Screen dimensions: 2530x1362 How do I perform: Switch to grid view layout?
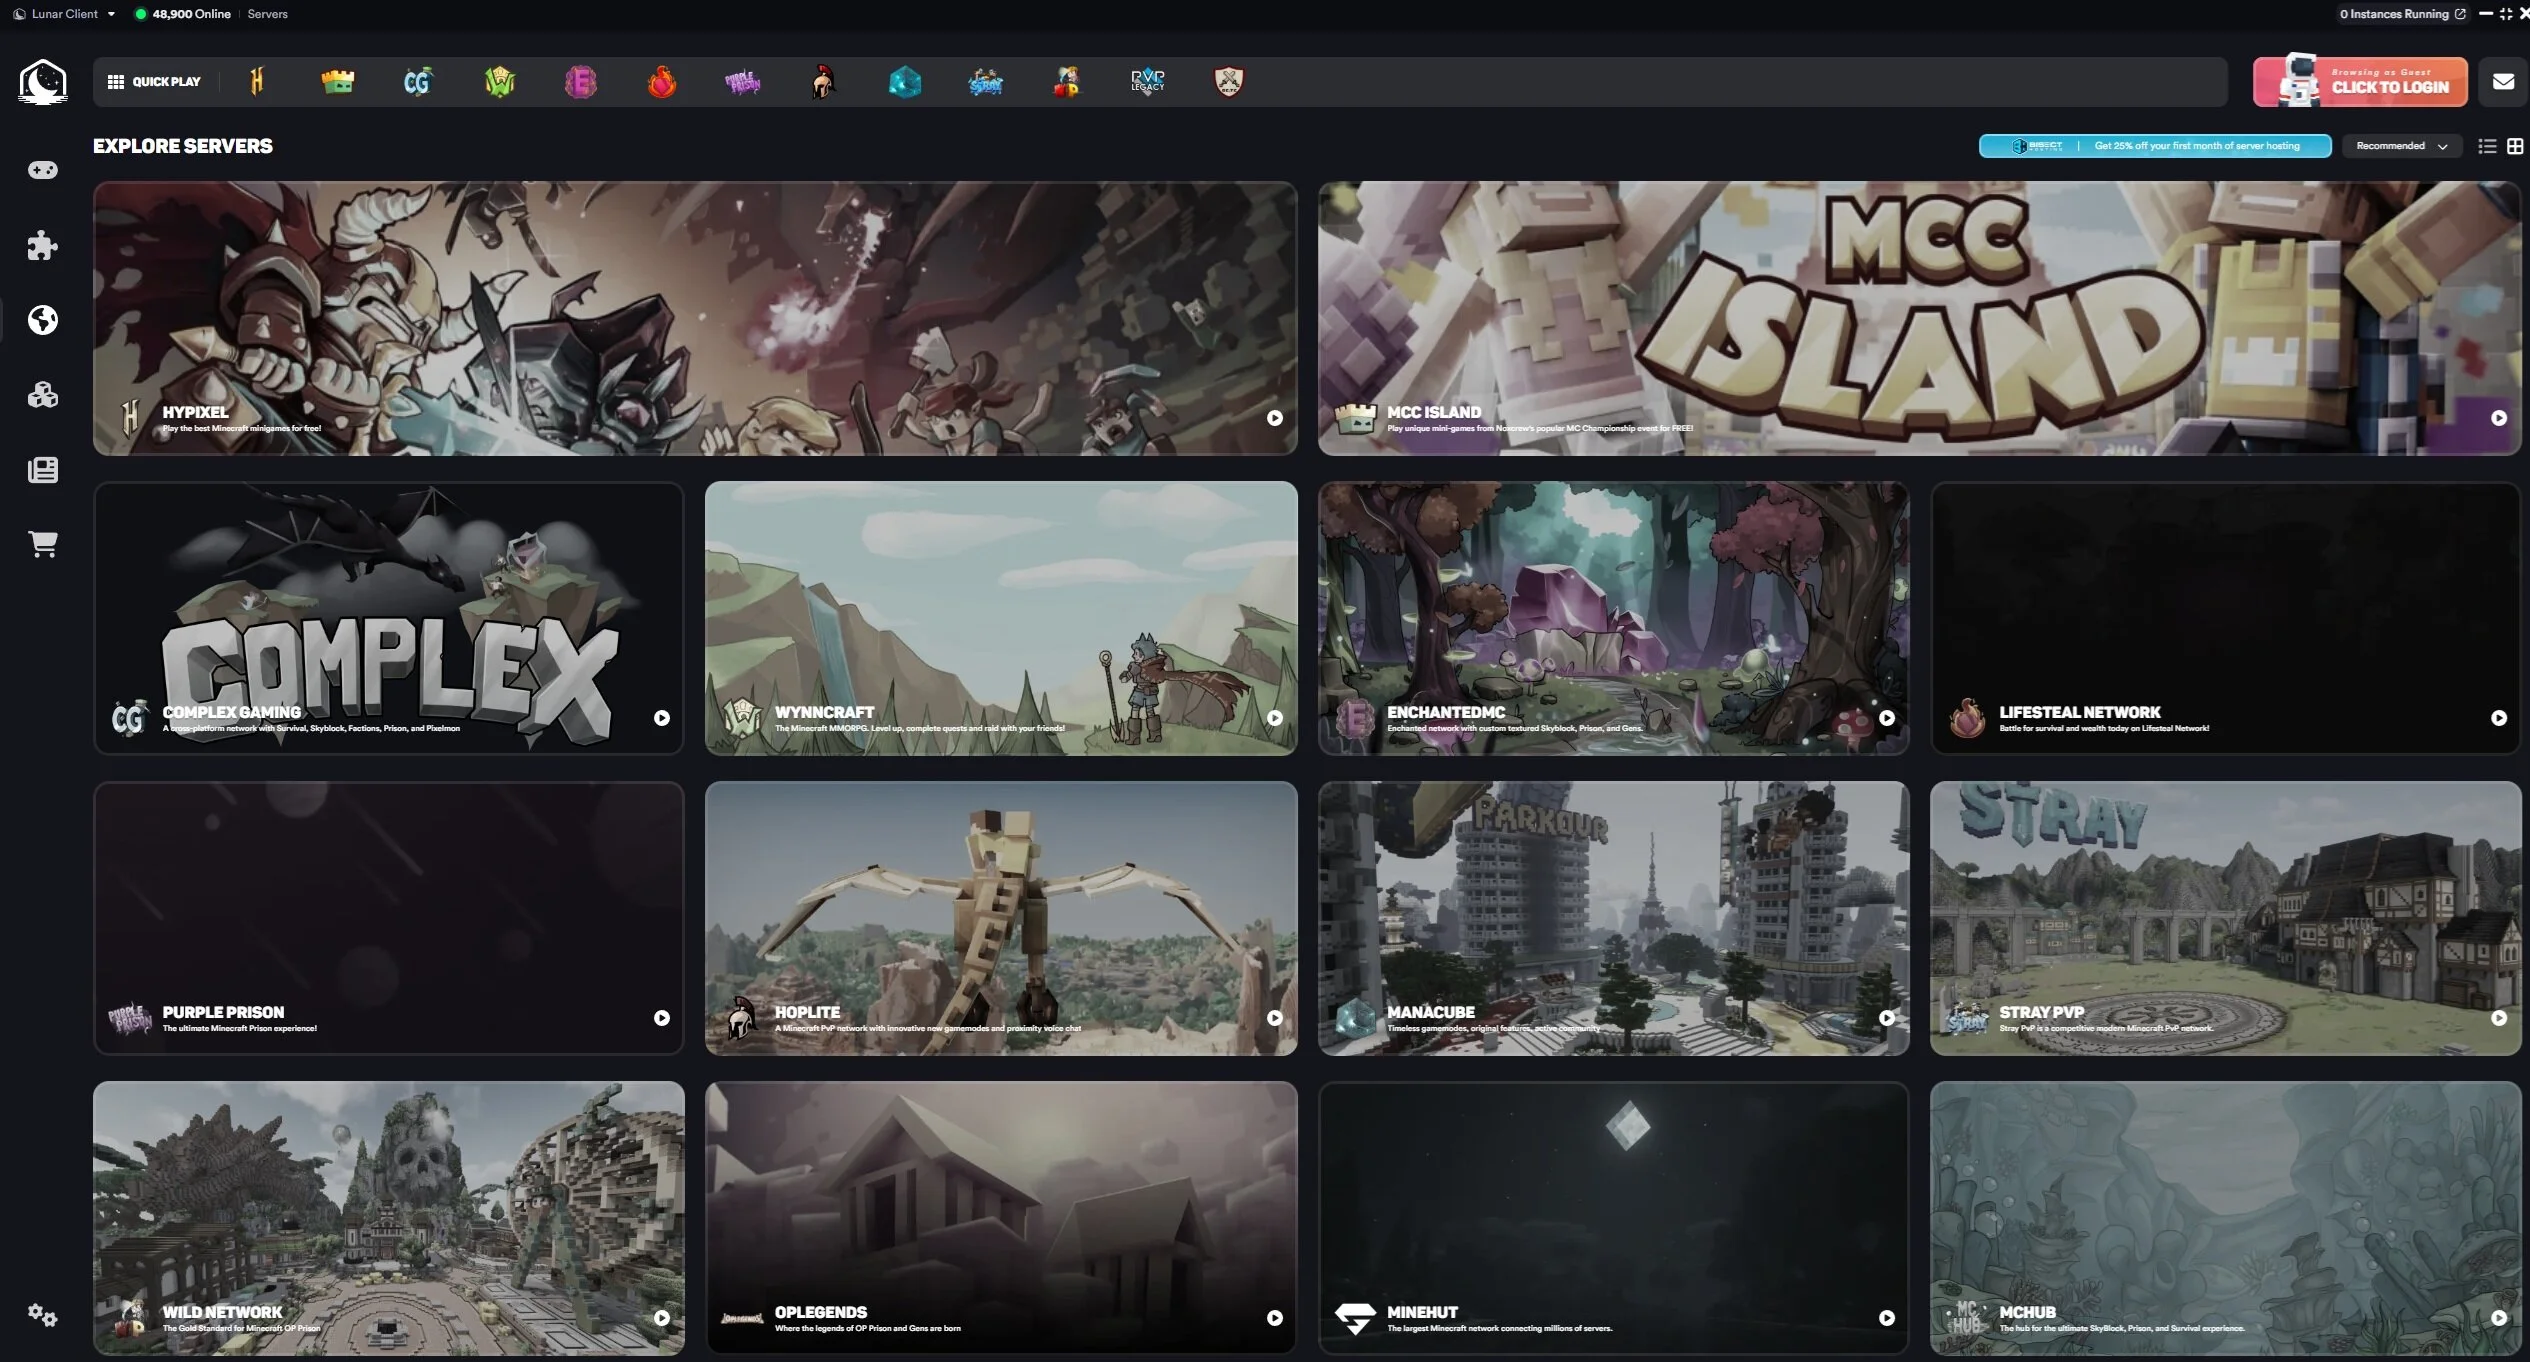[x=2515, y=147]
